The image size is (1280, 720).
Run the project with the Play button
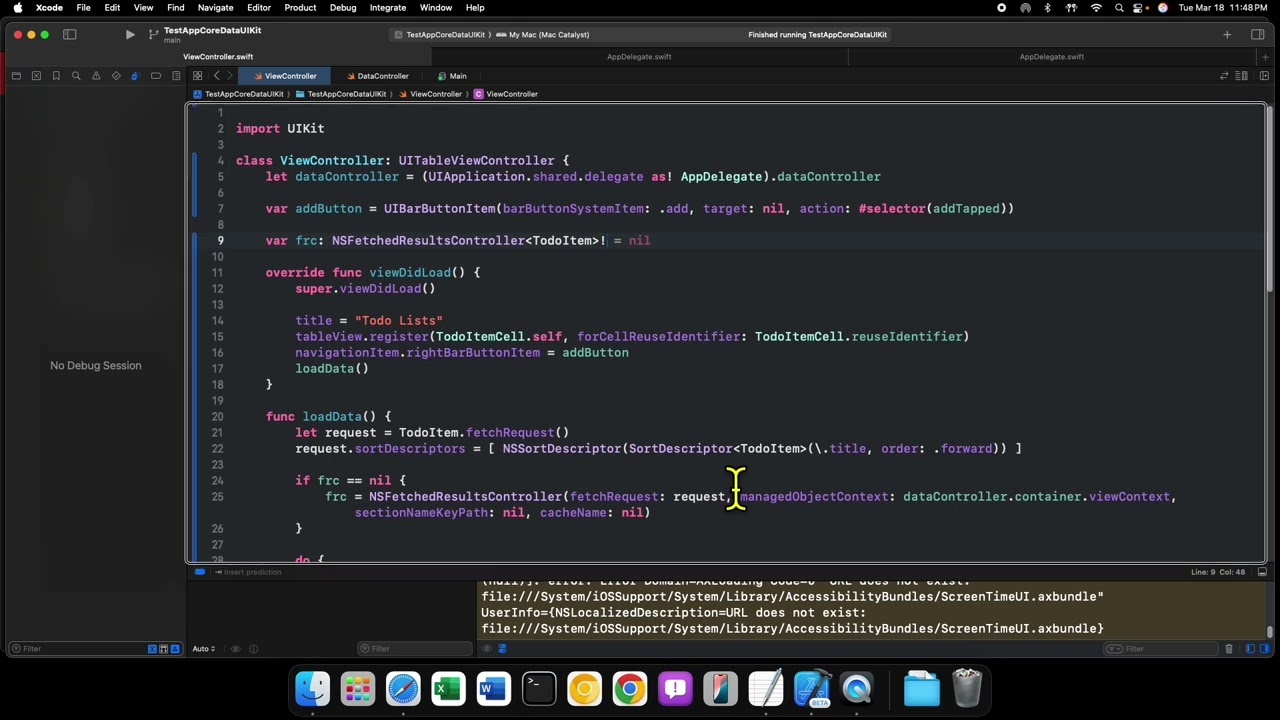pos(130,35)
